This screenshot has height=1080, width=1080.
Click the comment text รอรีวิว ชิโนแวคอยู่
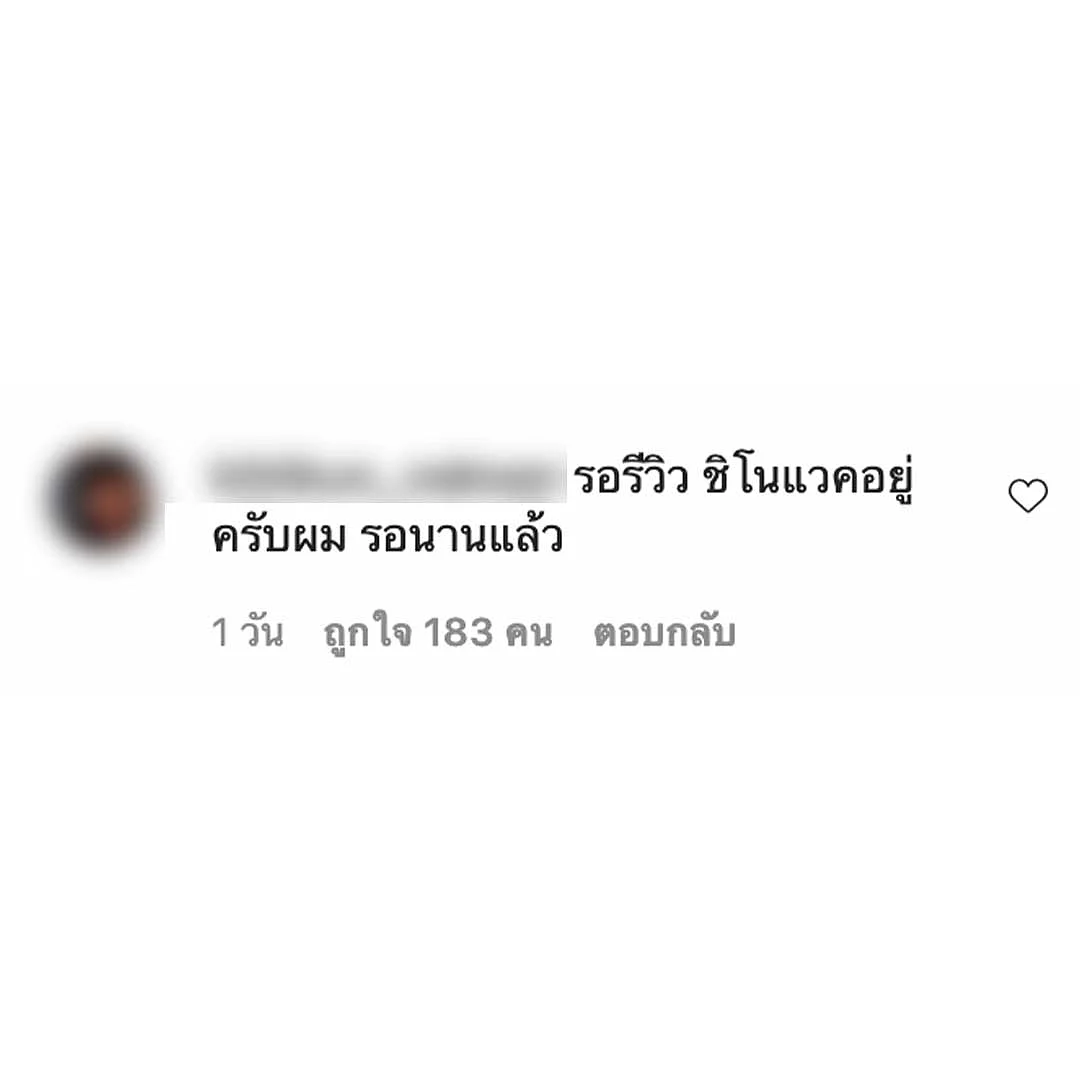point(744,478)
